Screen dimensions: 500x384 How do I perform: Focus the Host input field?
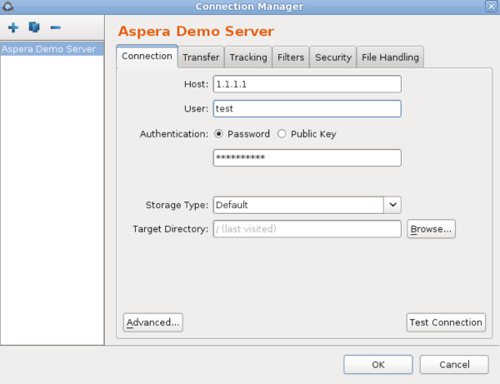point(307,84)
